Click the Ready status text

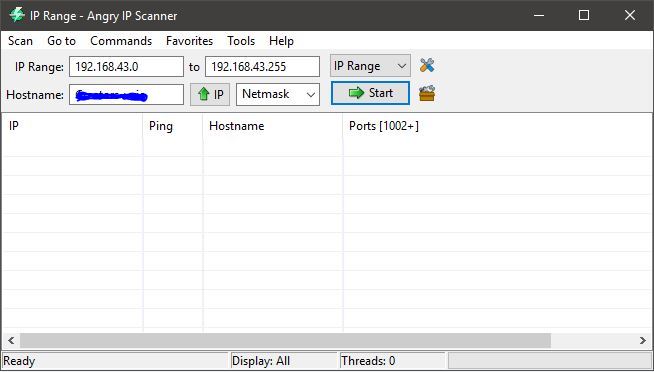[x=19, y=361]
